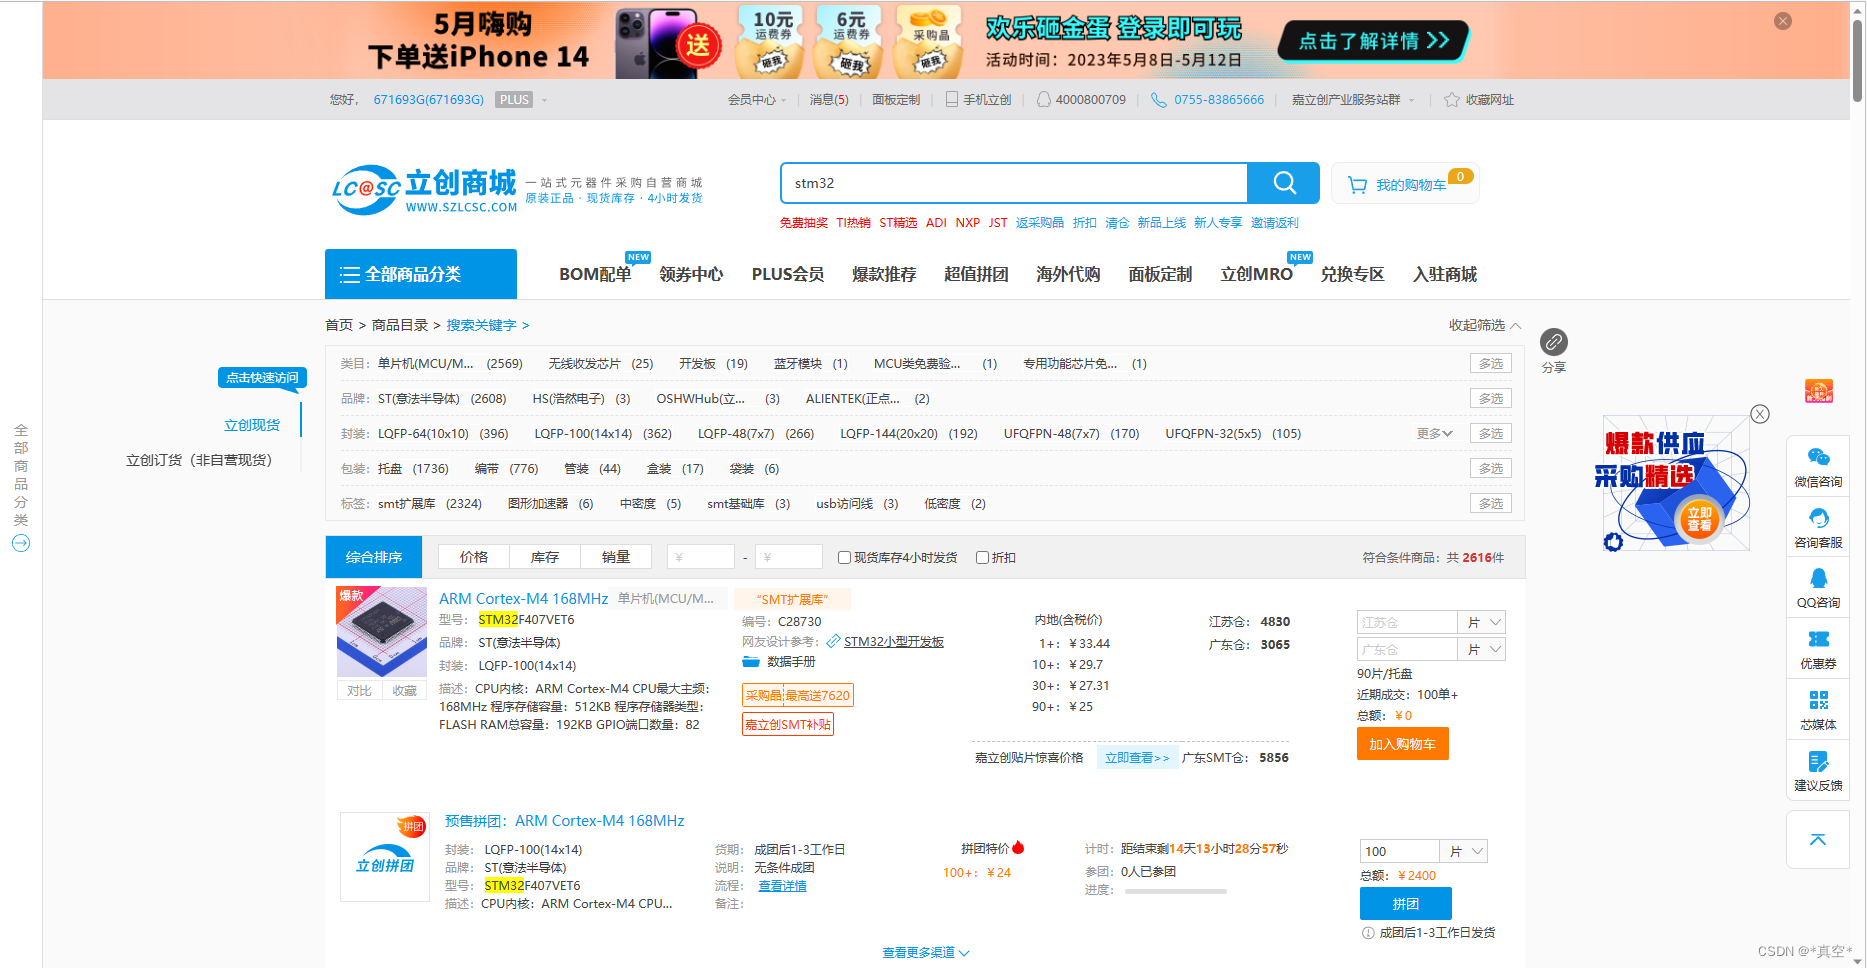Viewport: 1867px width, 968px height.
Task: Focus the stm32 search input
Action: (x=1014, y=183)
